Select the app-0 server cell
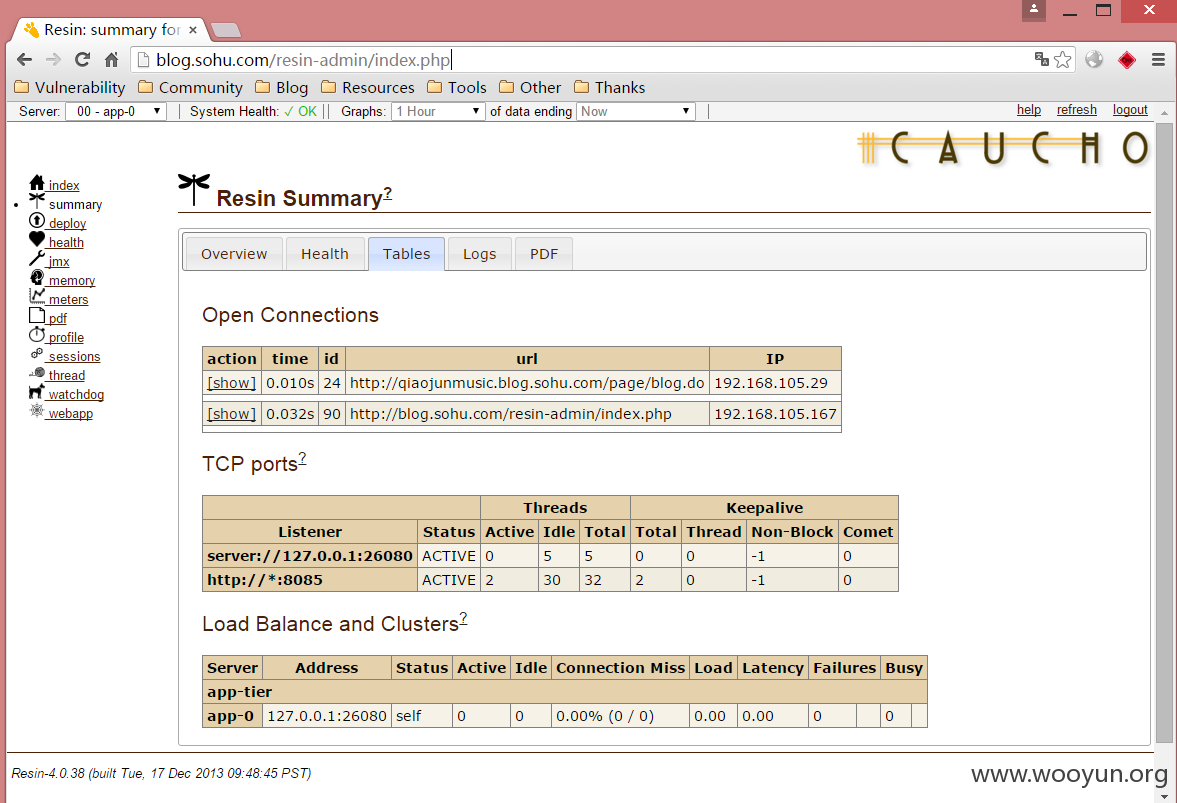This screenshot has width=1177, height=803. click(232, 716)
